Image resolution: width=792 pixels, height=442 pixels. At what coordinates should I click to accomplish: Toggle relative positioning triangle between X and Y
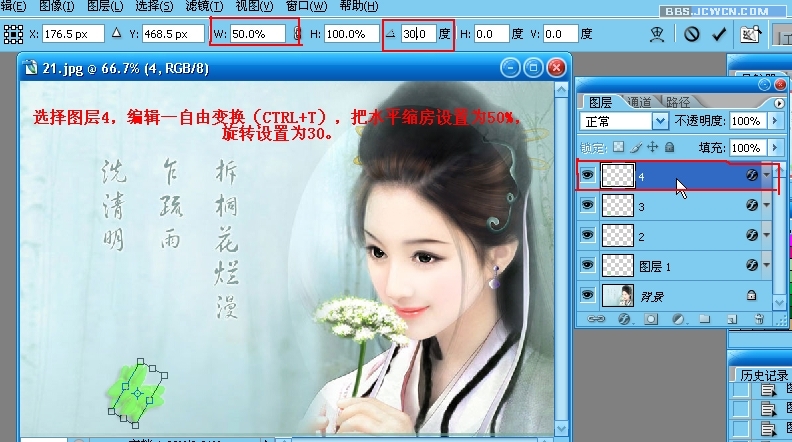117,33
